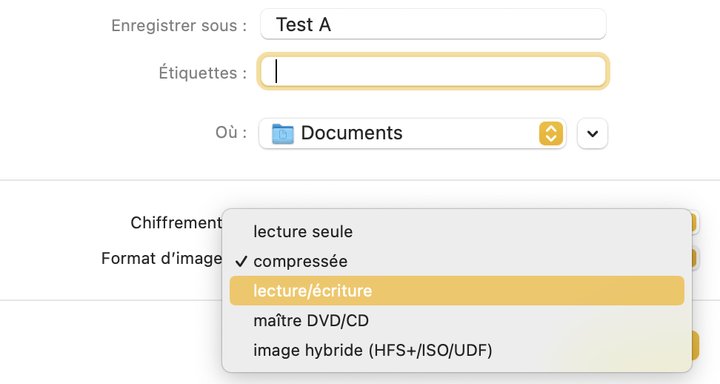The height and width of the screenshot is (384, 720).
Task: Focus the Étiquettes tags field
Action: tap(433, 72)
